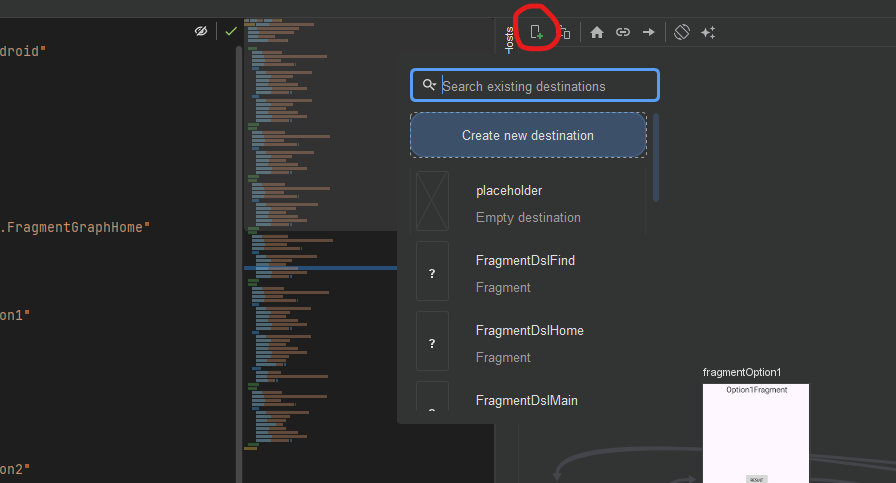
Task: Click the sparkle stars toolbar icon
Action: (708, 33)
